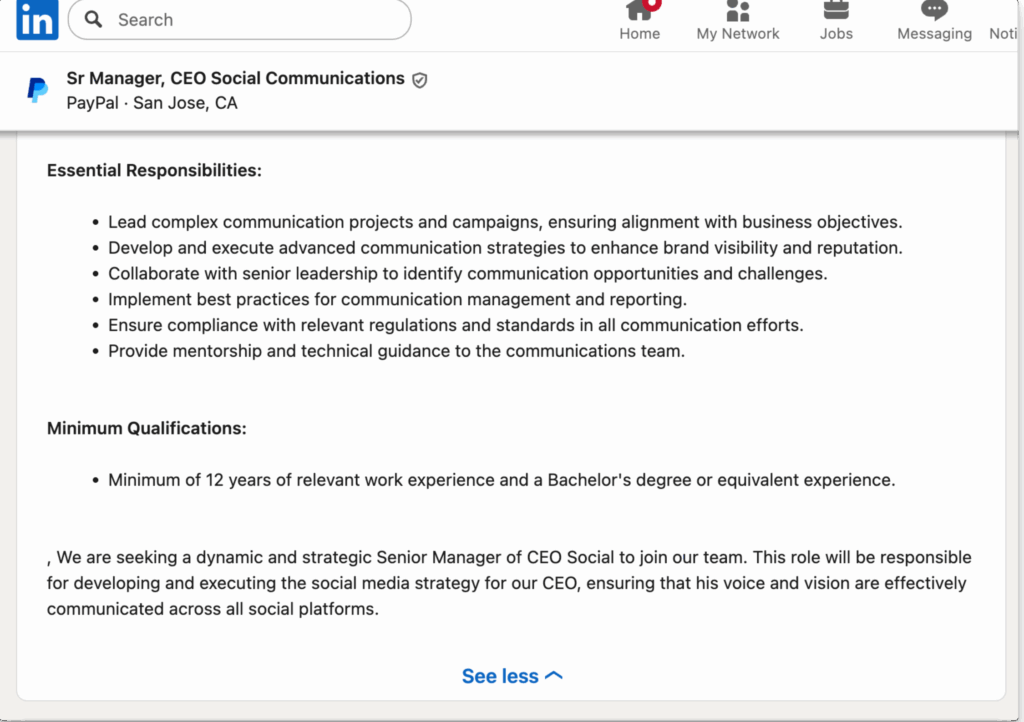
Task: Open the partially visible Notifications tab
Action: (1005, 34)
